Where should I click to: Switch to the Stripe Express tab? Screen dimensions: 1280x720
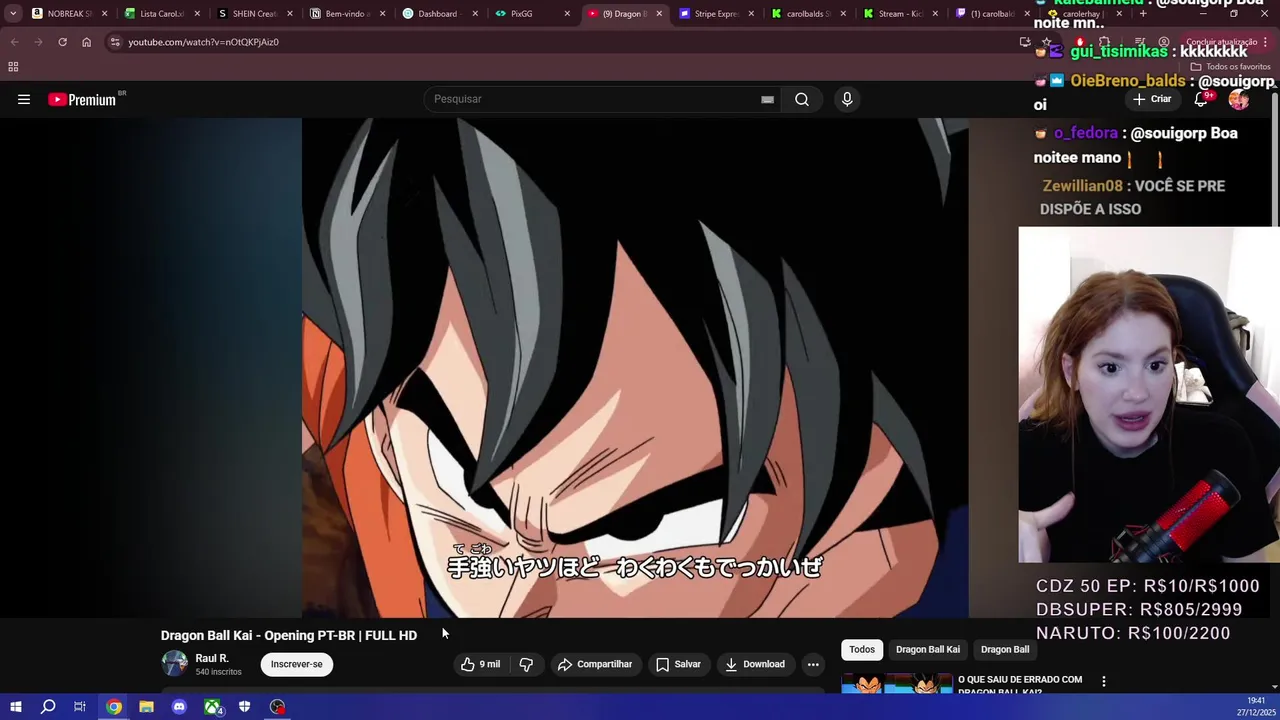[x=714, y=14]
